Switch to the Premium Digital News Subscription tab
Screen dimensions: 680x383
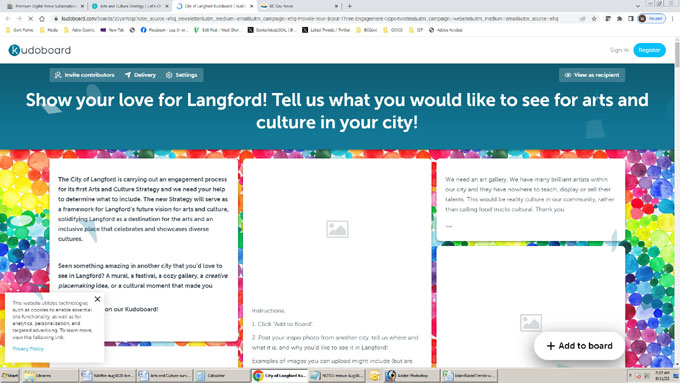[x=45, y=6]
